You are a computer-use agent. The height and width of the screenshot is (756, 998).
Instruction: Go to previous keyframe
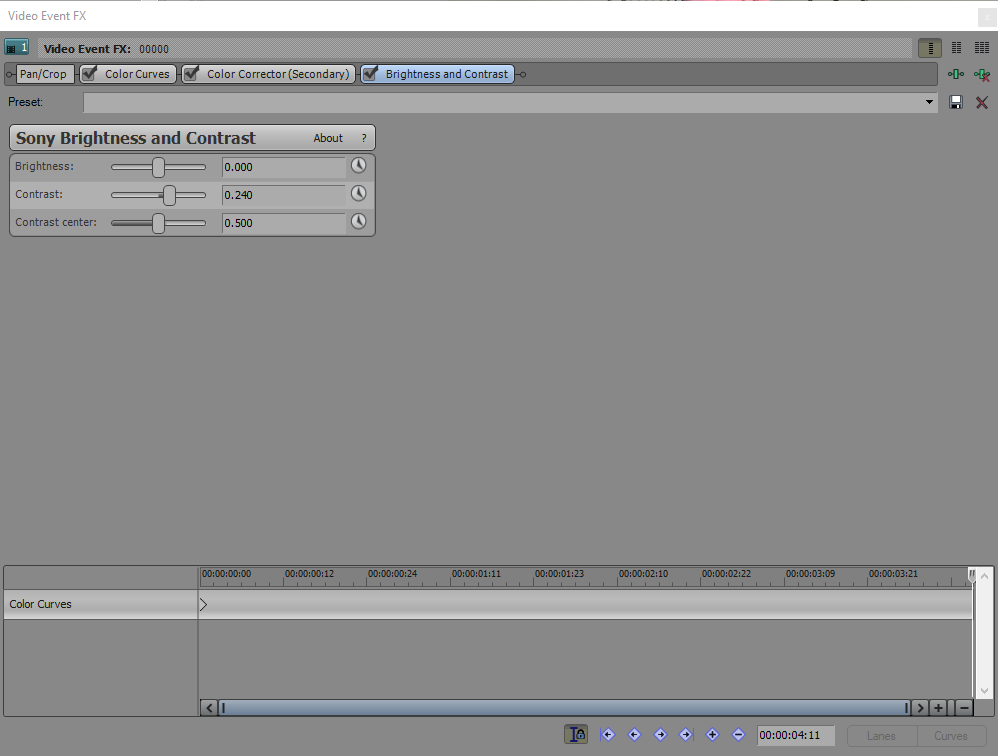point(634,735)
